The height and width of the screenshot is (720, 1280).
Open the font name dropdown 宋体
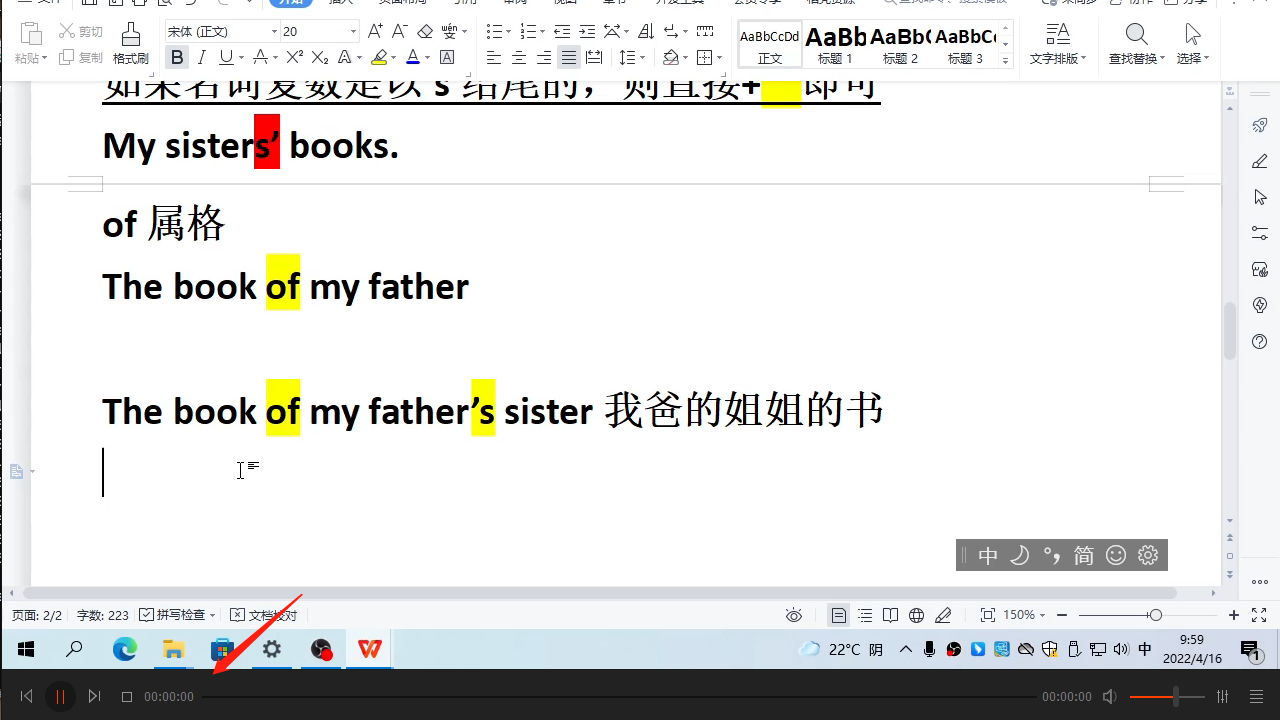click(x=222, y=32)
